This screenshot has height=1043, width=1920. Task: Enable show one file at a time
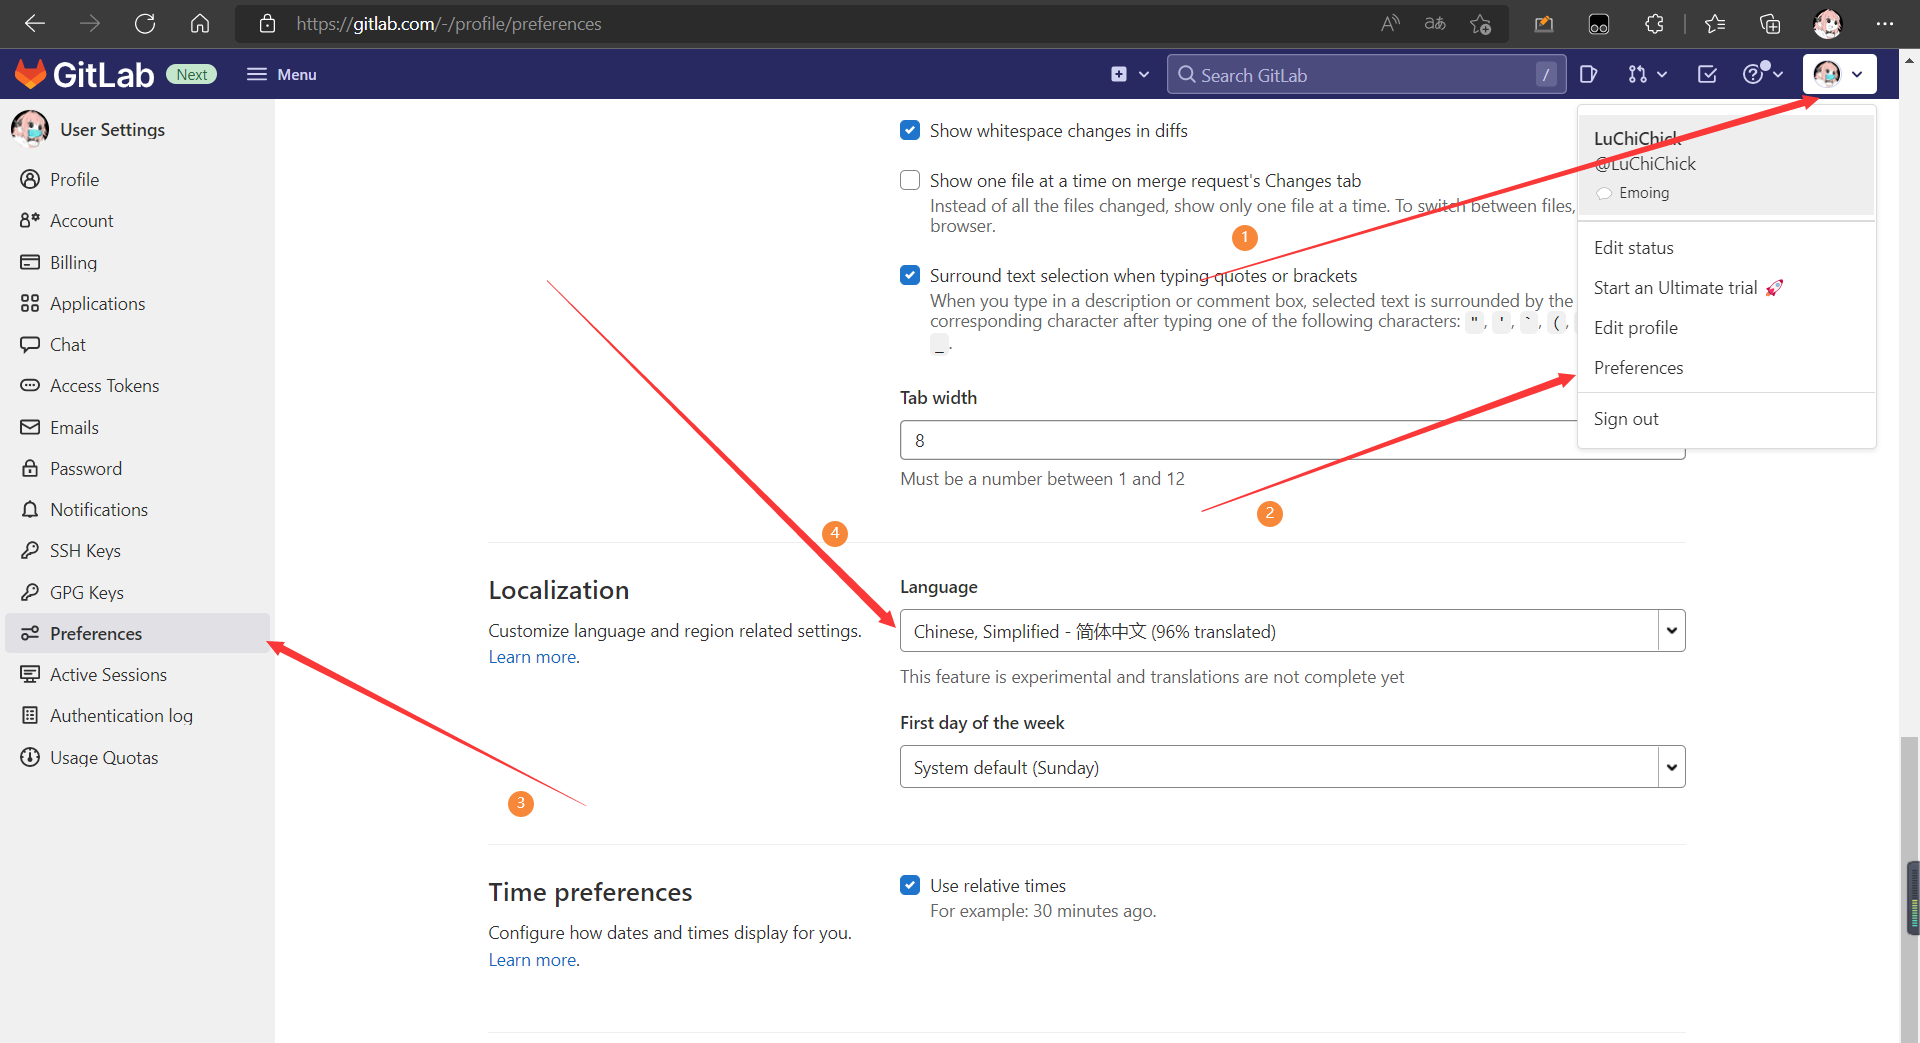pos(910,180)
